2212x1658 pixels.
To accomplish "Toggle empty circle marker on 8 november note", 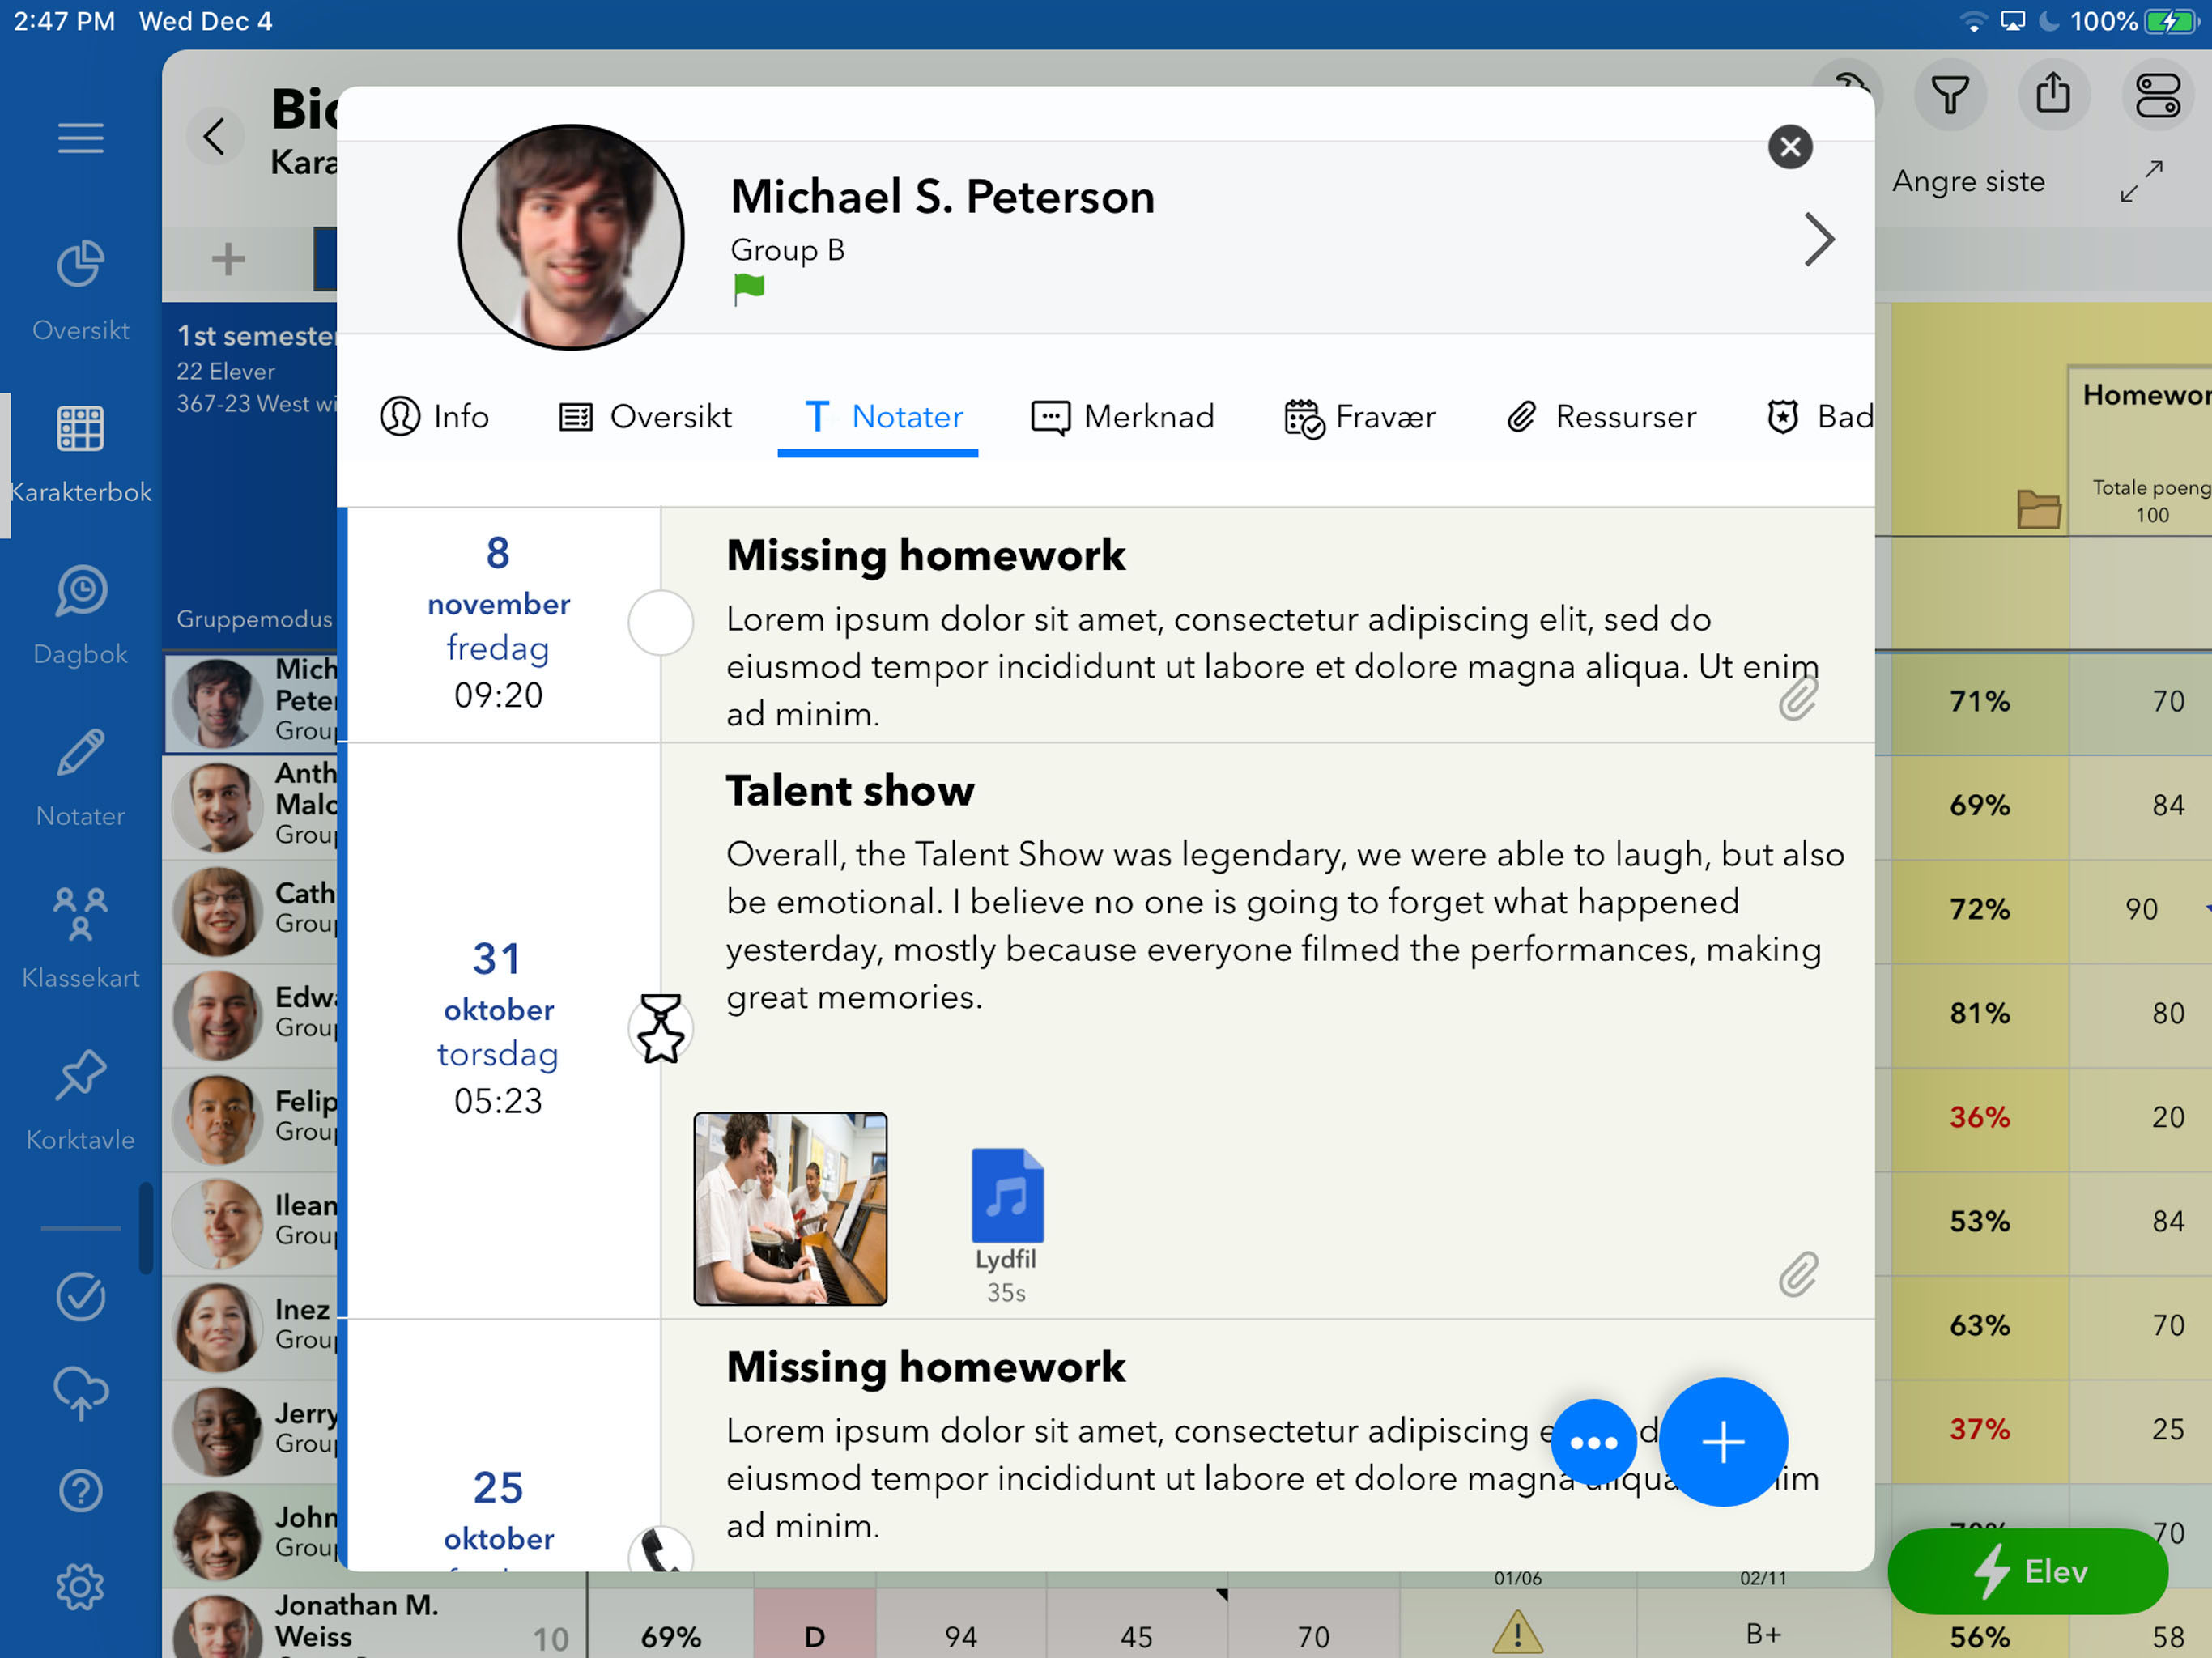I will (x=660, y=622).
